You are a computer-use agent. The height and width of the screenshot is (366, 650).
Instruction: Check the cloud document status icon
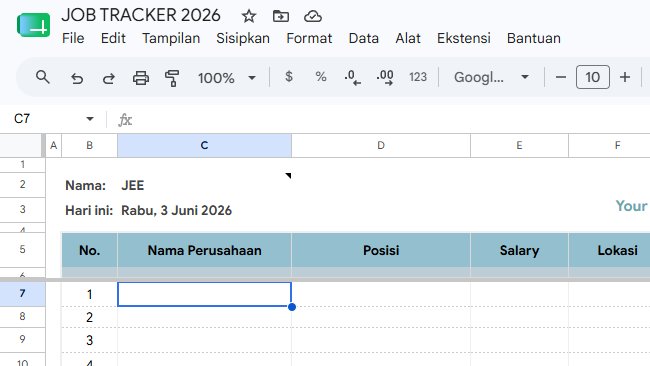click(313, 16)
